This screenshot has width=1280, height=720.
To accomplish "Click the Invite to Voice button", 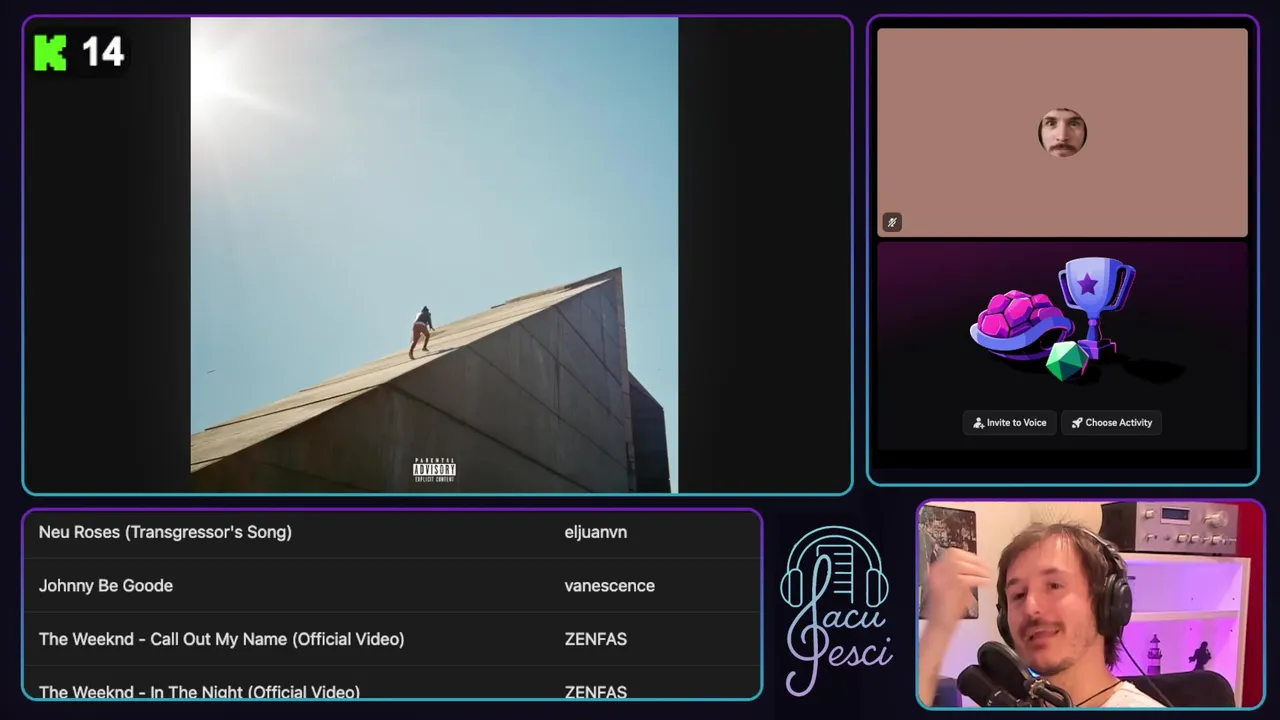I will coord(1009,423).
